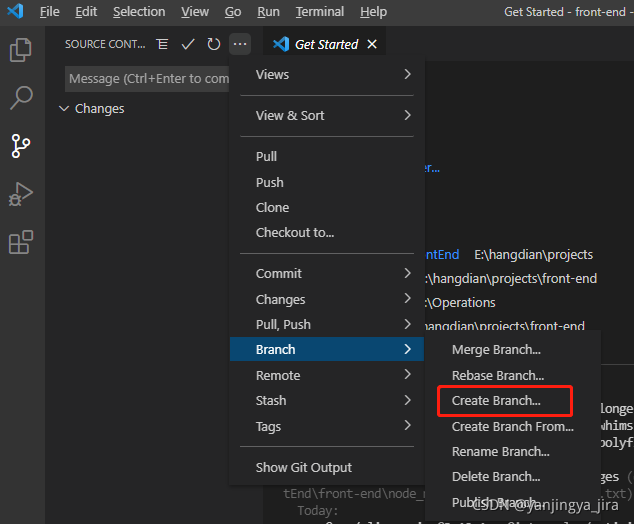The height and width of the screenshot is (524, 634).
Task: Open the Selection menu
Action: [x=139, y=12]
